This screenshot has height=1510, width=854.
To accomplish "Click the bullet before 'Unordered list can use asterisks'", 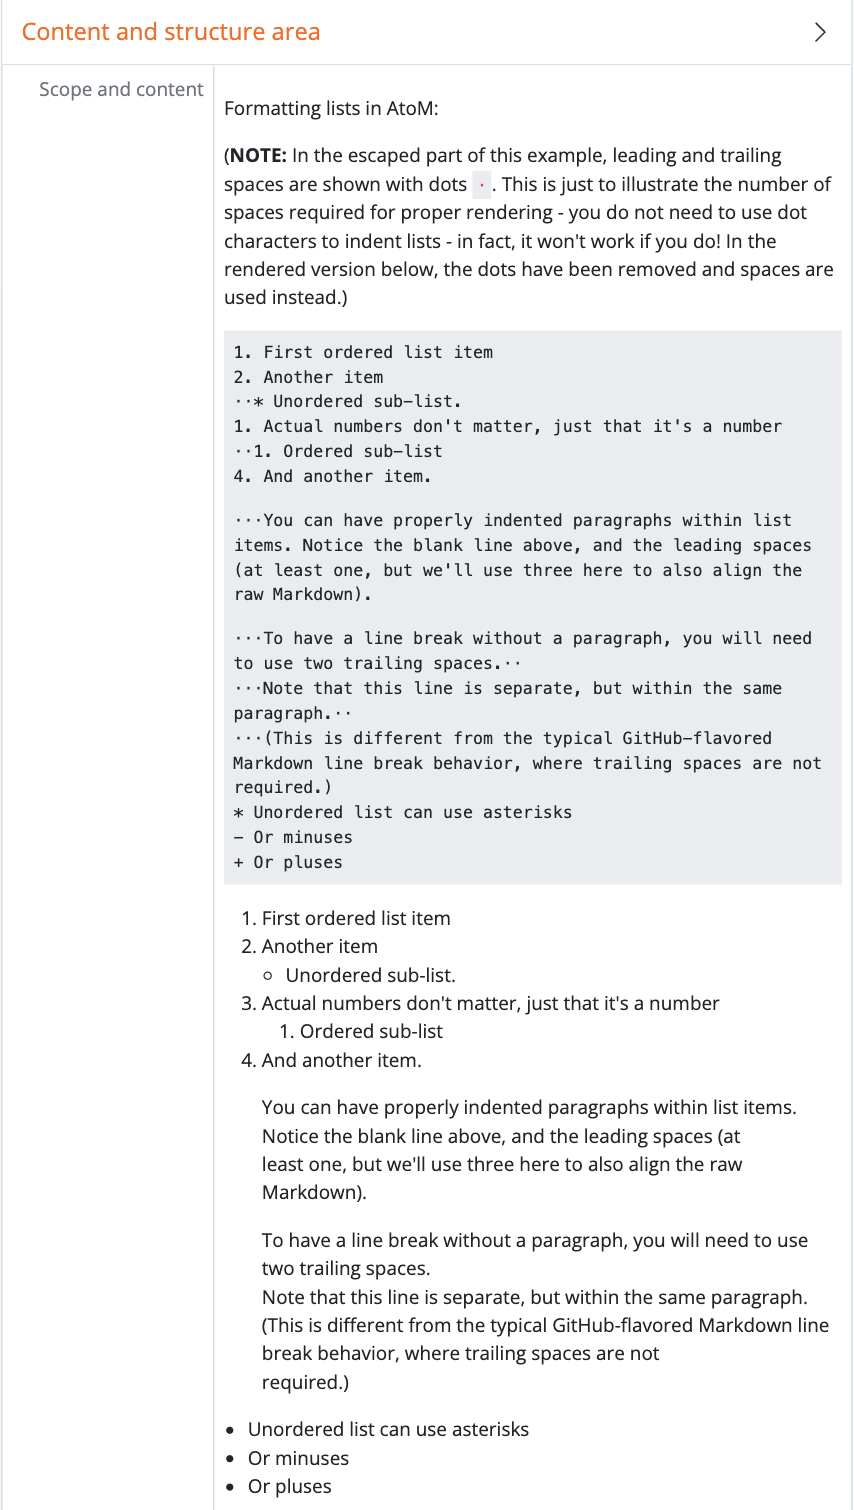I will [231, 1431].
